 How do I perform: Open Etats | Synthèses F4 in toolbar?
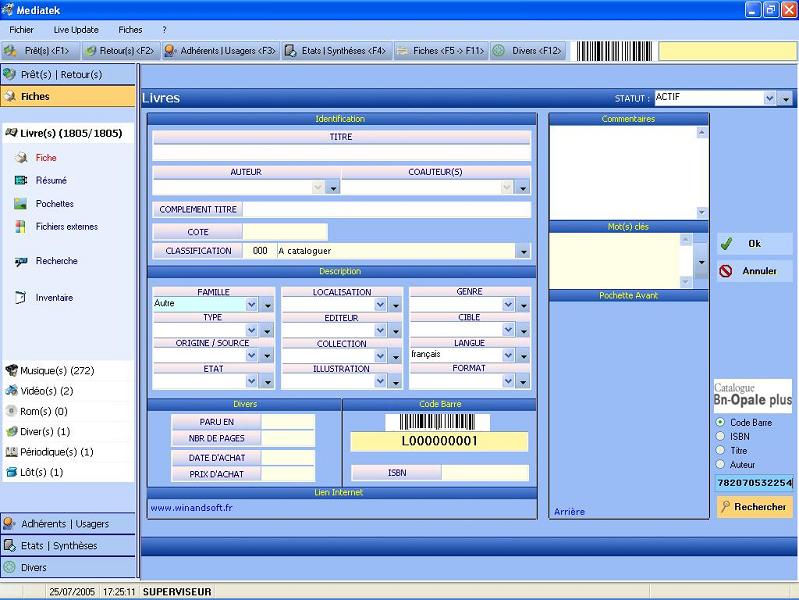coord(337,51)
